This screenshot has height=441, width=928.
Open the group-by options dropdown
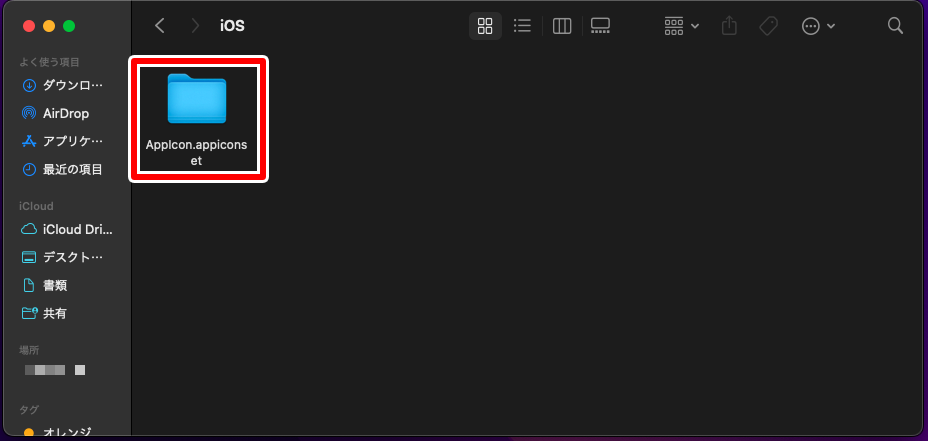tap(682, 26)
